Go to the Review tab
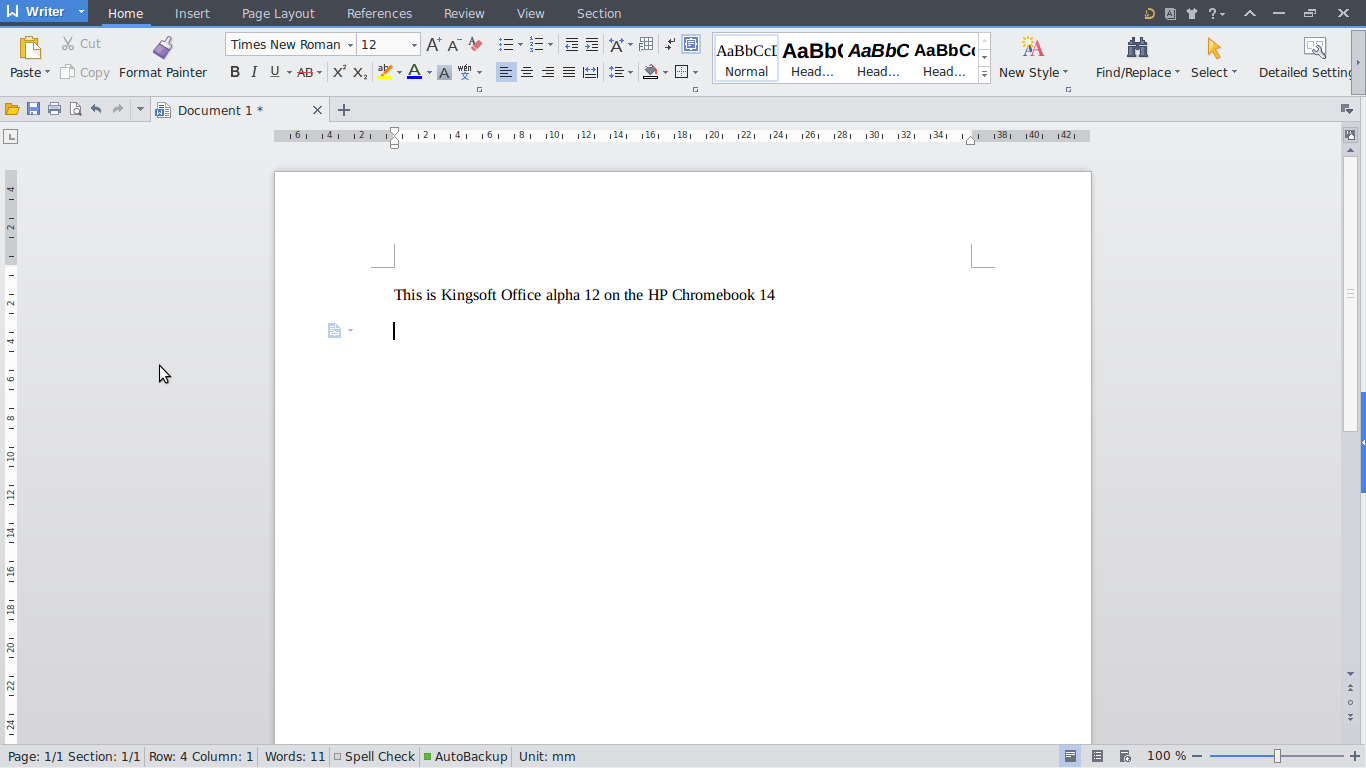Image resolution: width=1366 pixels, height=768 pixels. click(464, 13)
